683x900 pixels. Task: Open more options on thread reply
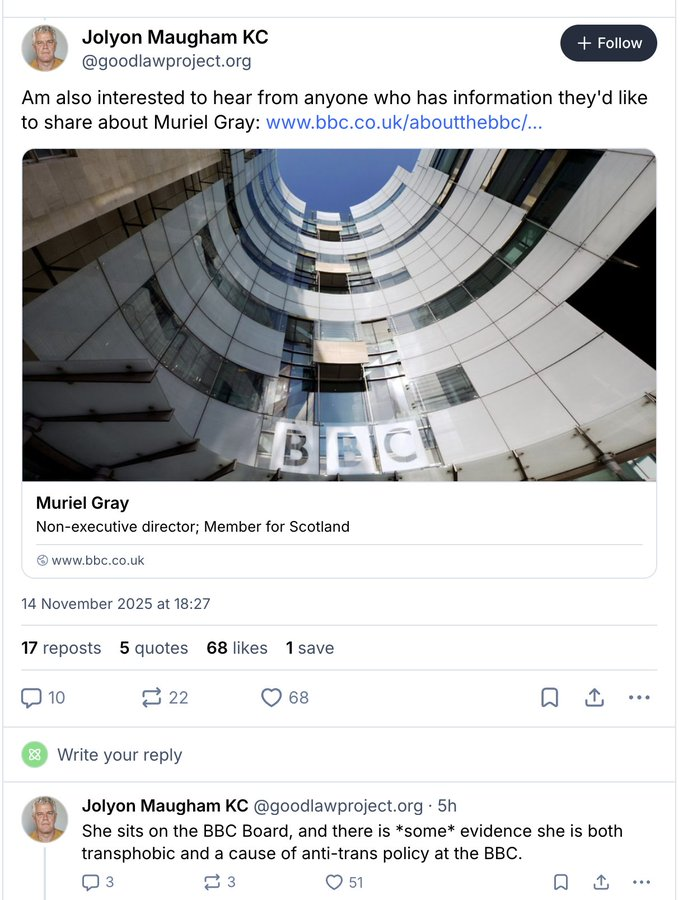pyautogui.click(x=640, y=882)
